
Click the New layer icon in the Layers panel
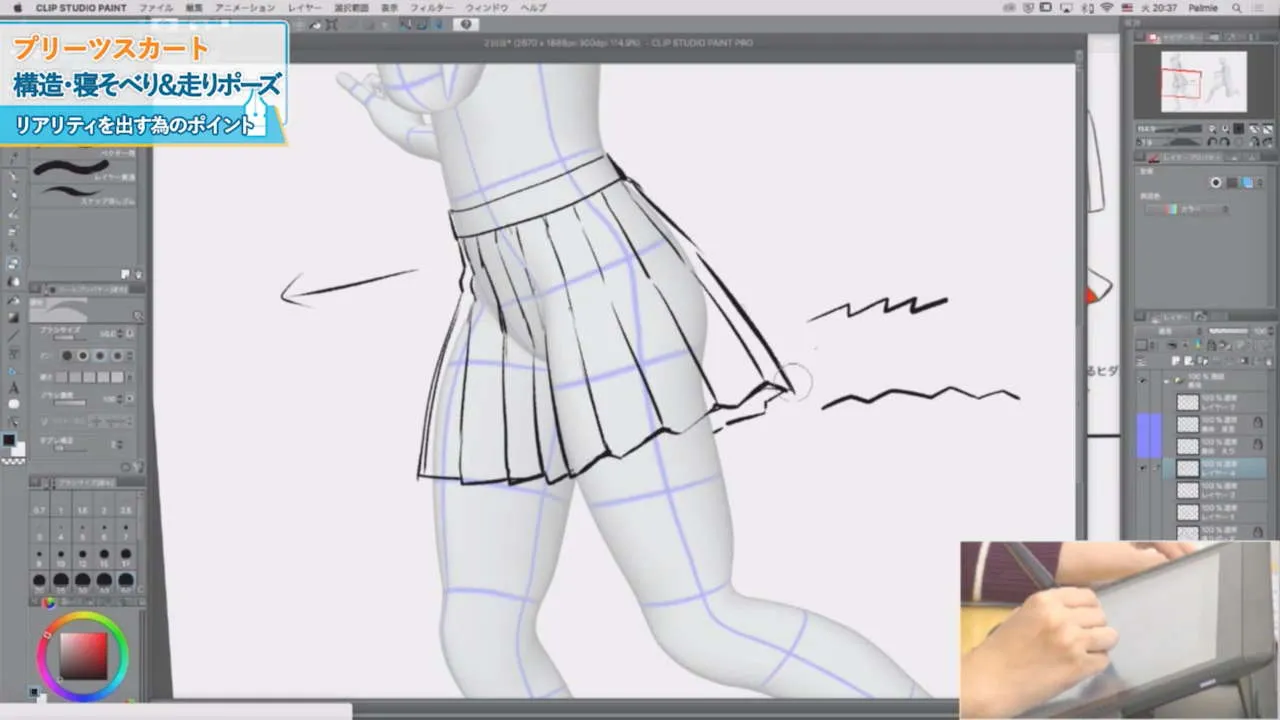coord(1174,360)
